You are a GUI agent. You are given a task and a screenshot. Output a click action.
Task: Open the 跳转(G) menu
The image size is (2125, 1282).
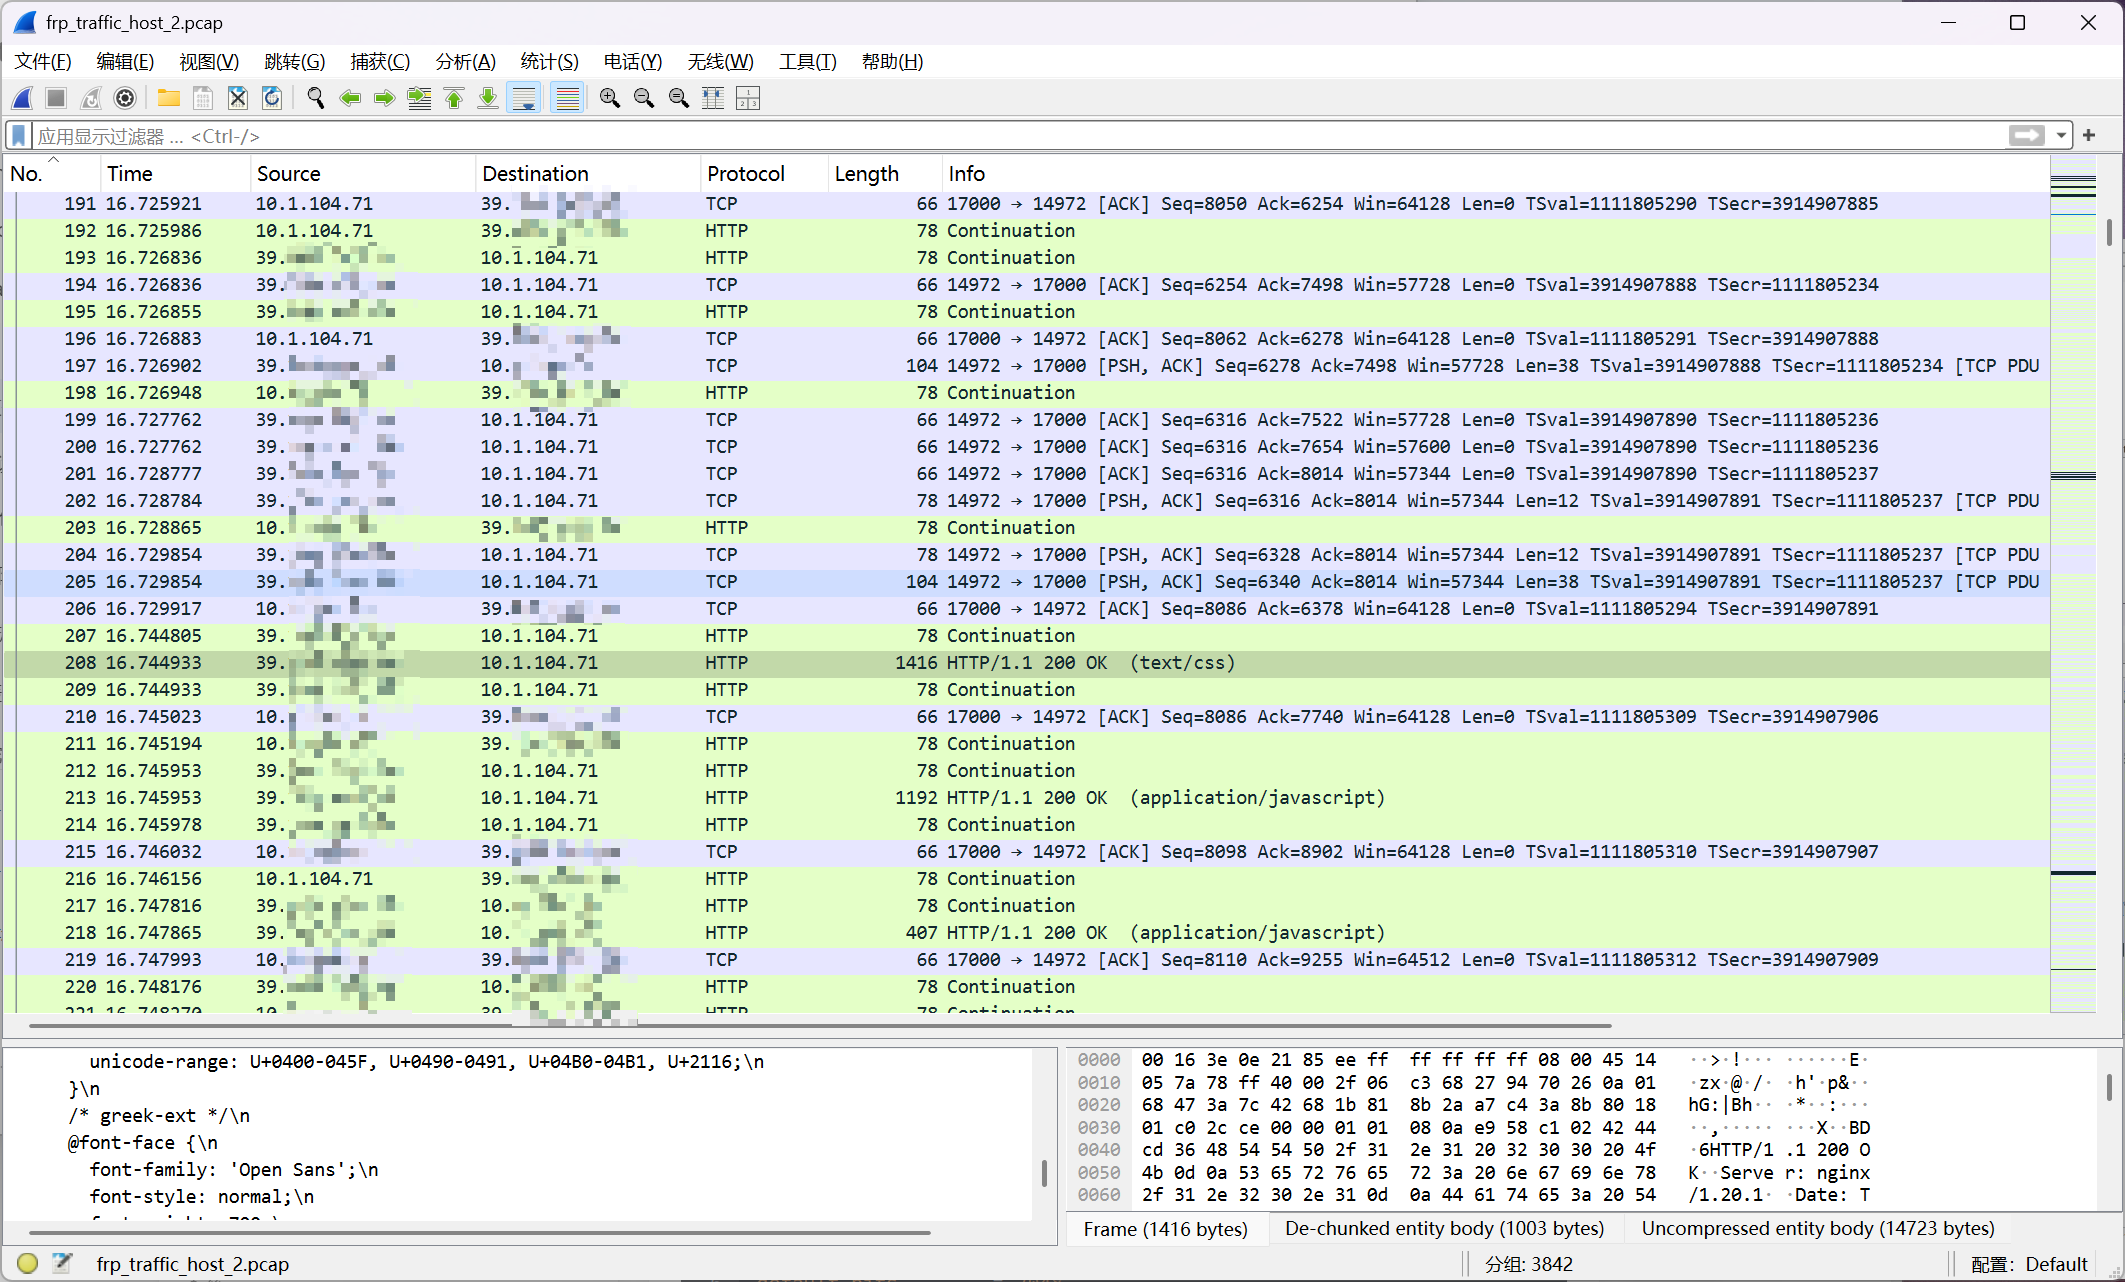pos(295,62)
